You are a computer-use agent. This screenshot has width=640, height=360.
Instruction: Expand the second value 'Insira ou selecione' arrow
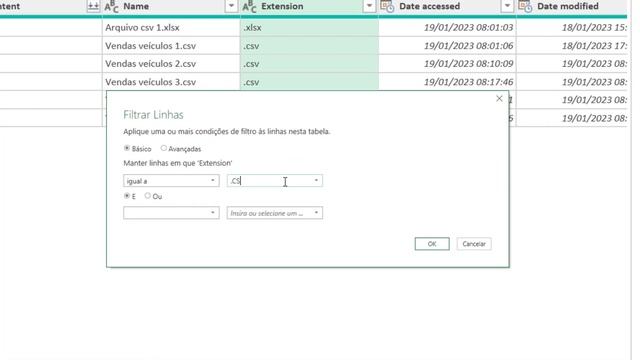click(316, 213)
